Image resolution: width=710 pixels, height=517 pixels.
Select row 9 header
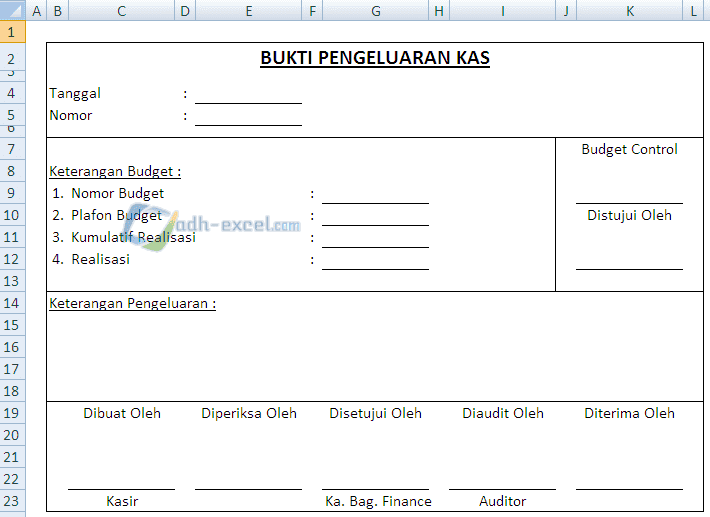pyautogui.click(x=13, y=193)
